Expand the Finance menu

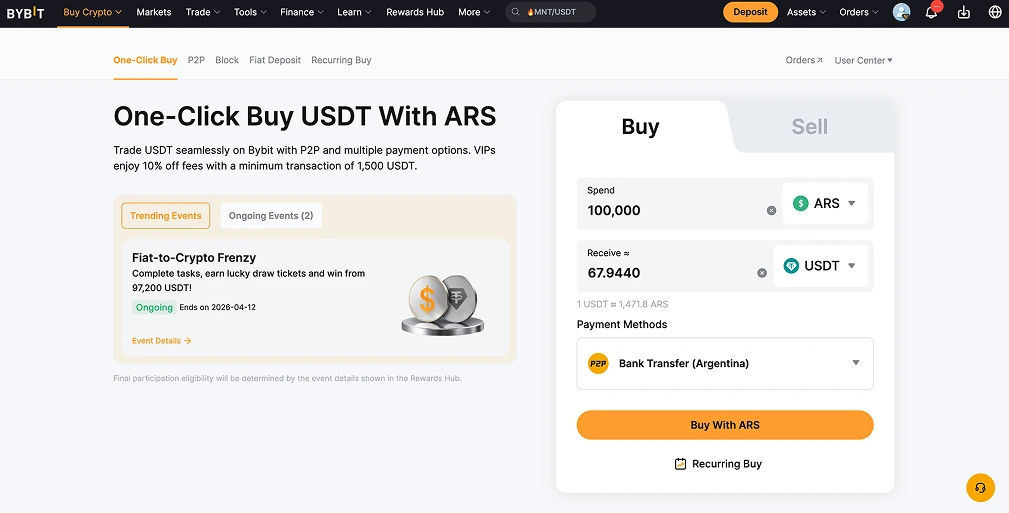(x=302, y=12)
